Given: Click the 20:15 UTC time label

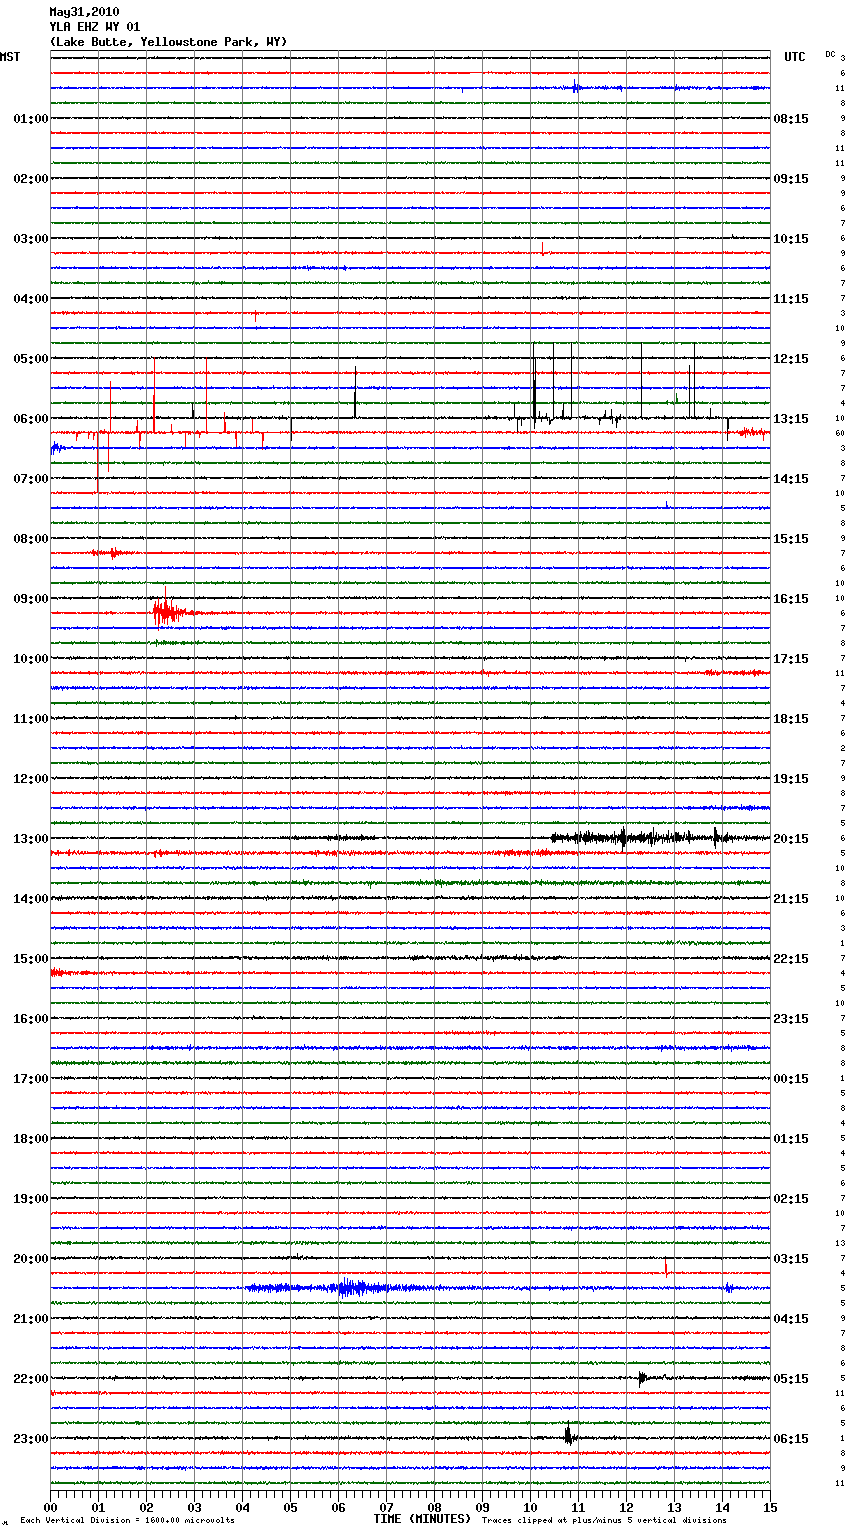Looking at the screenshot, I should pyautogui.click(x=791, y=839).
